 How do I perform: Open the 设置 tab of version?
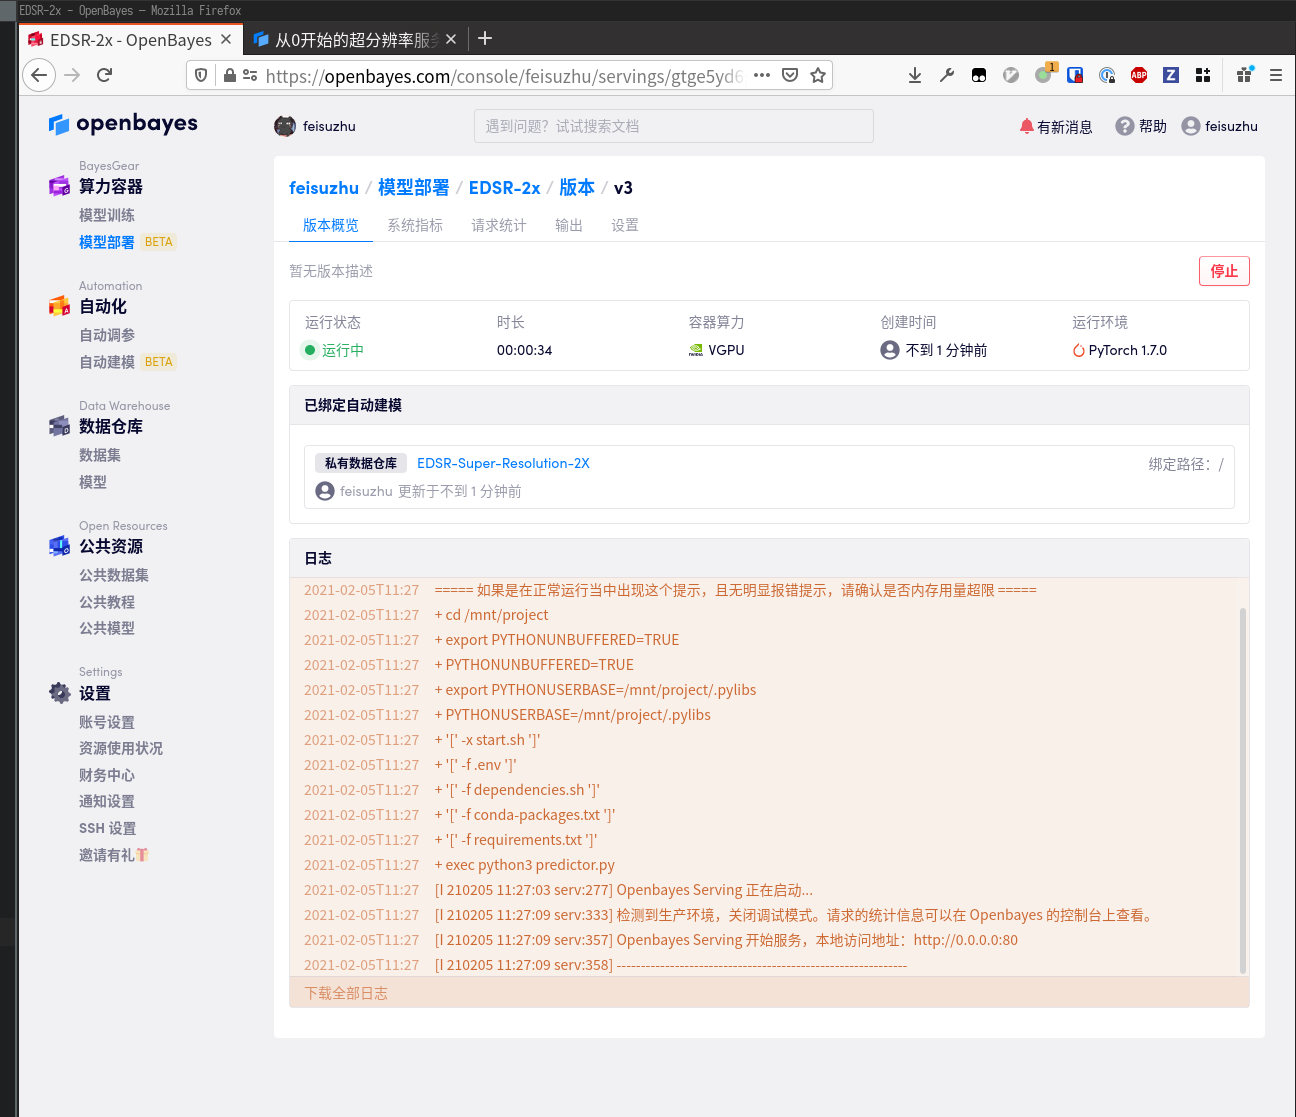tap(625, 225)
